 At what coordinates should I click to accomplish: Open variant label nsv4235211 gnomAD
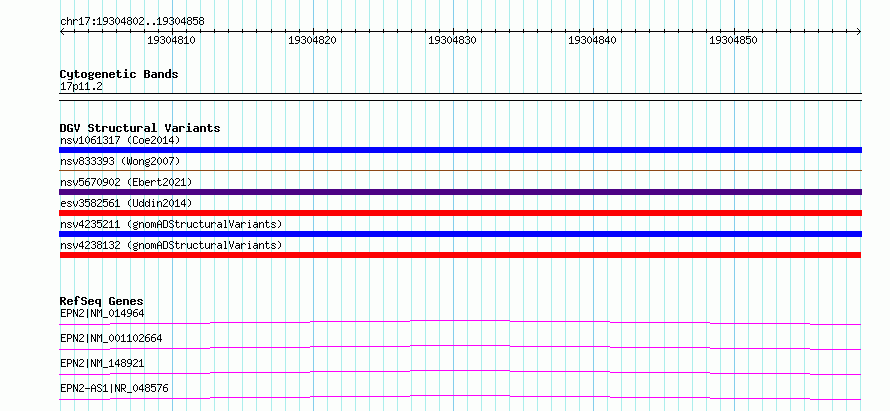tap(171, 224)
